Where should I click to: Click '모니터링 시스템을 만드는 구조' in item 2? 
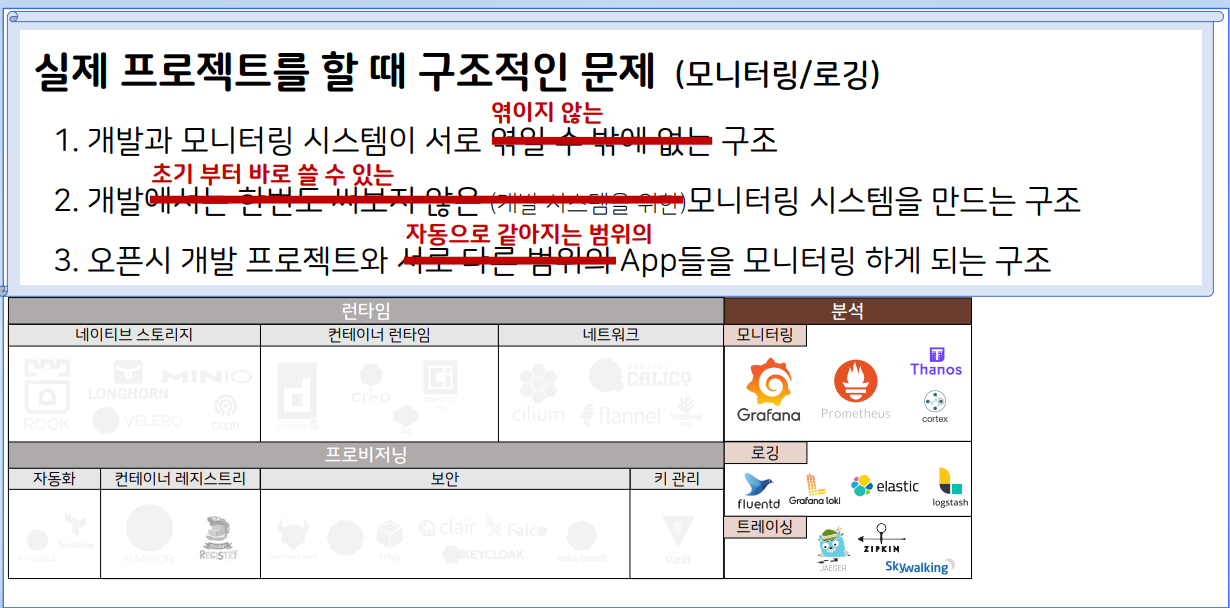coord(884,200)
